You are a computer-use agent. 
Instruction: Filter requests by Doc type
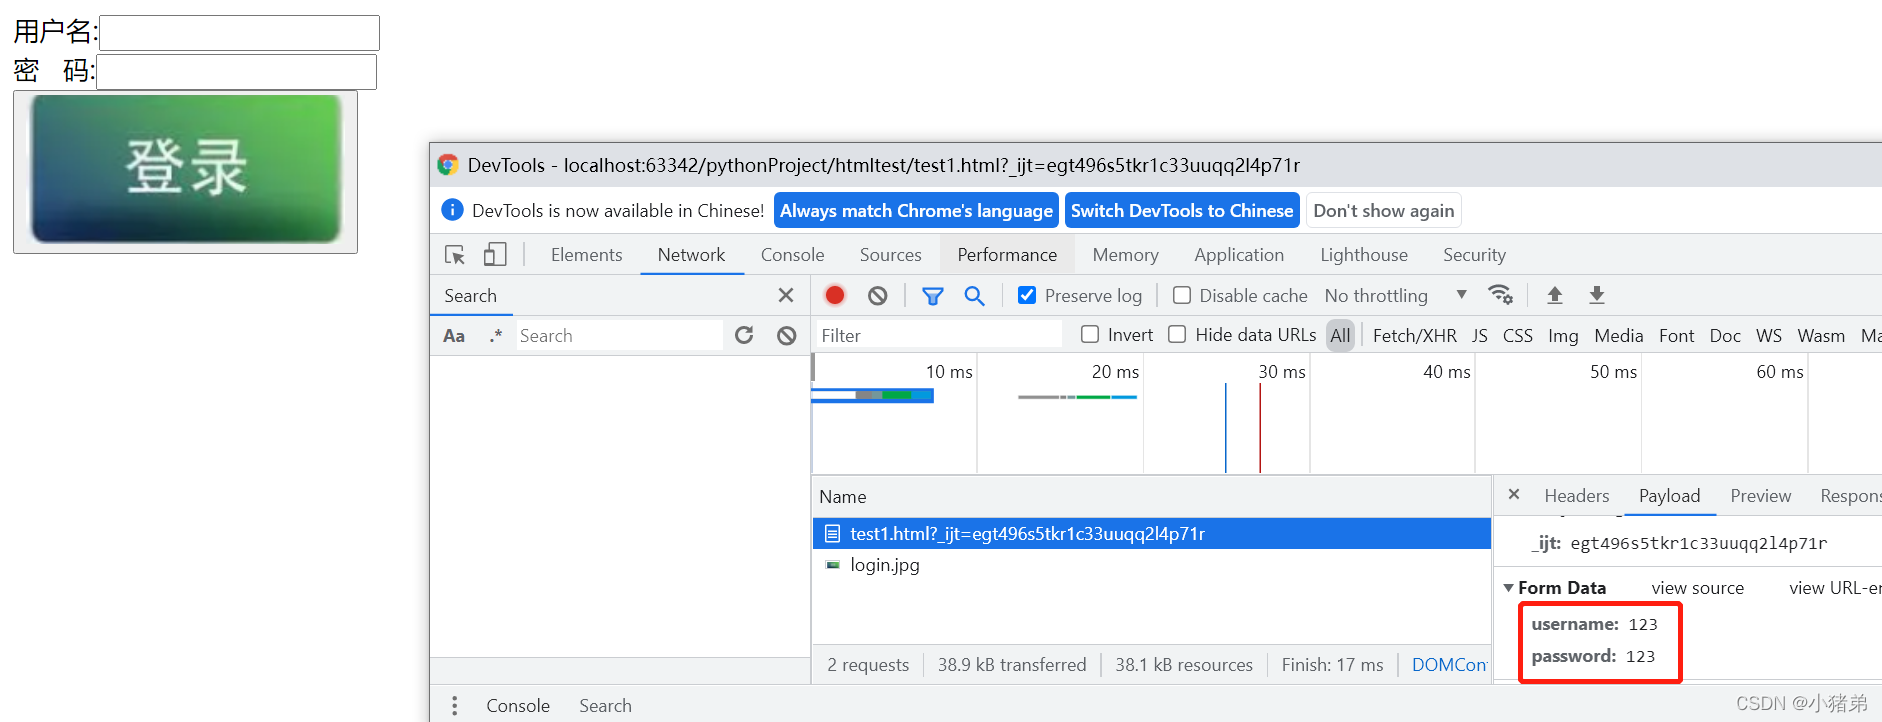[1724, 336]
